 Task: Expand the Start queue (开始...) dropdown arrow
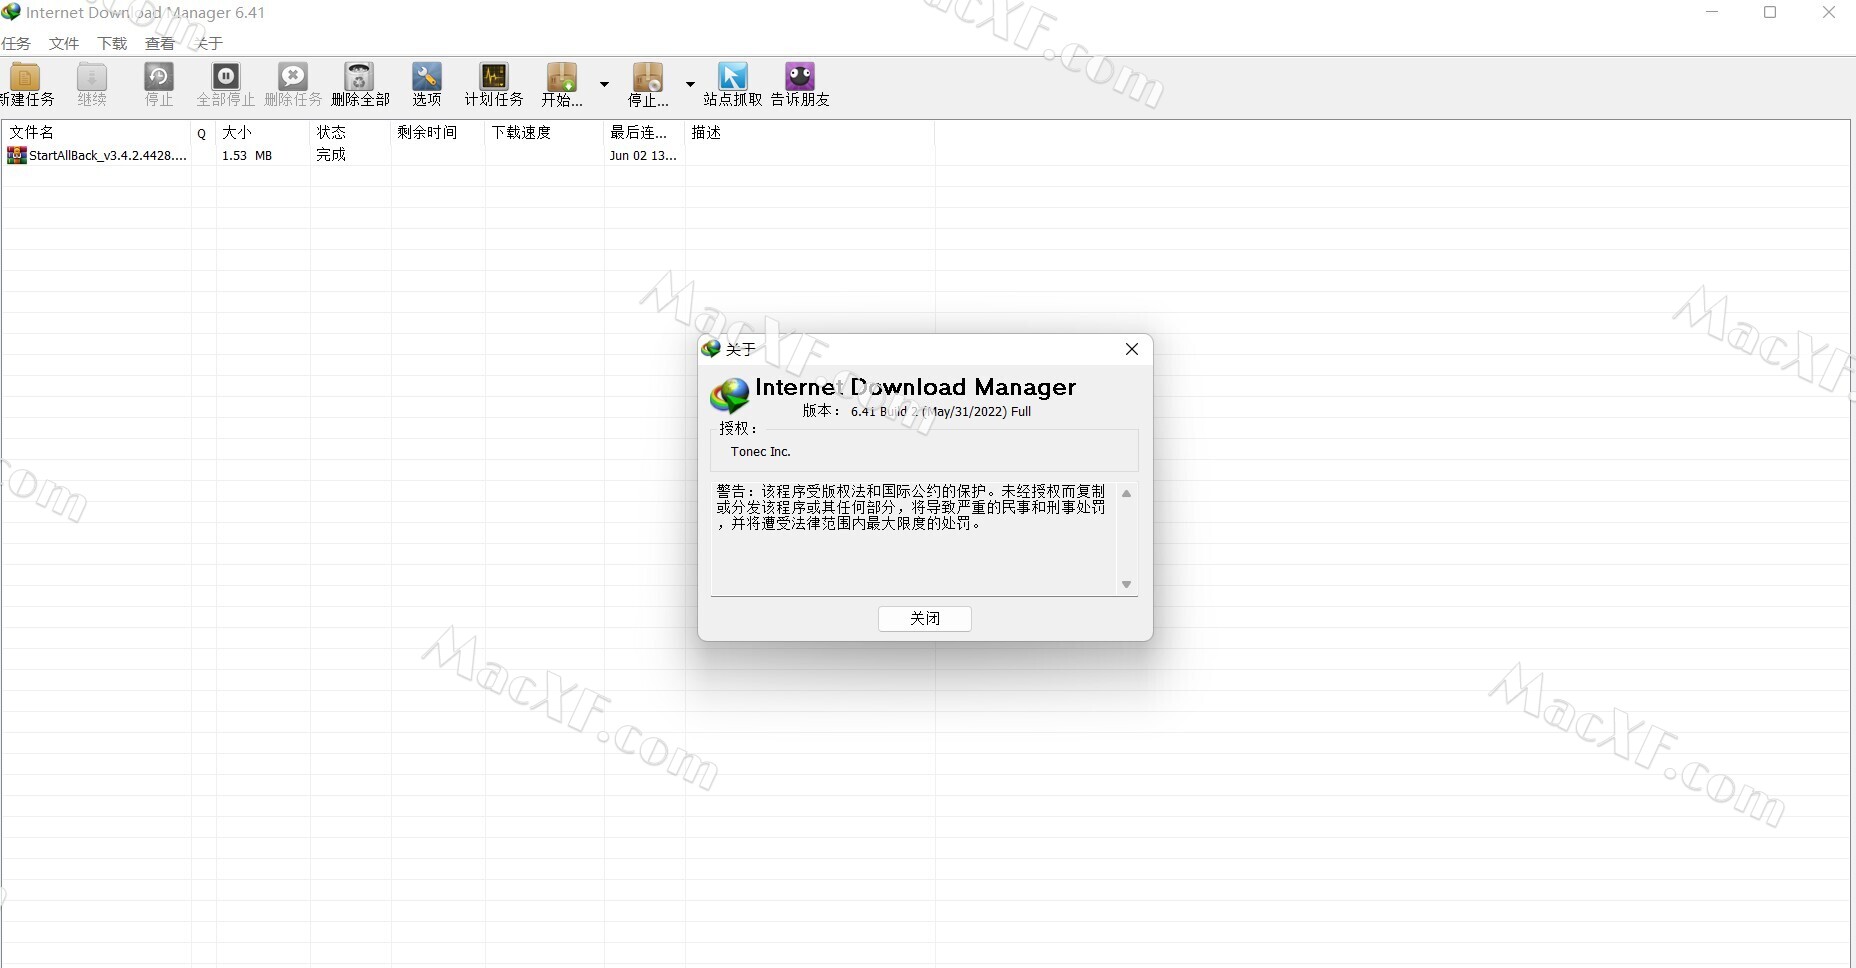coord(604,84)
